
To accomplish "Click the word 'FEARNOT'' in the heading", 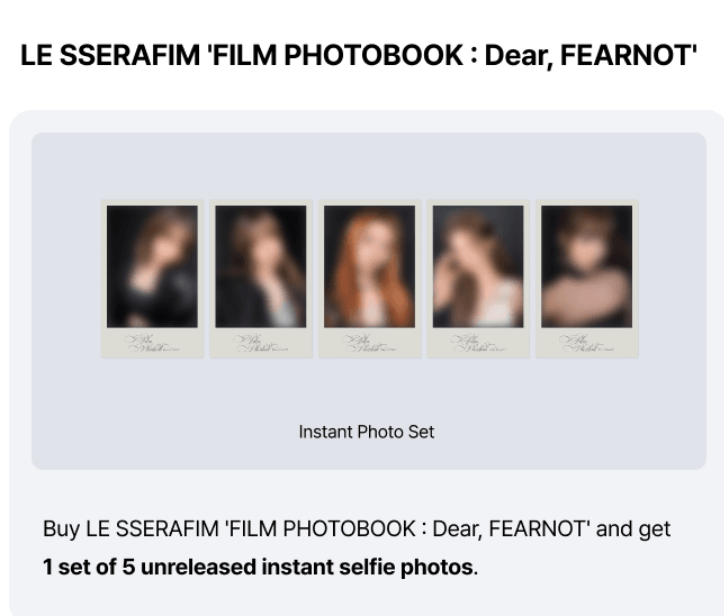I will pyautogui.click(x=628, y=55).
